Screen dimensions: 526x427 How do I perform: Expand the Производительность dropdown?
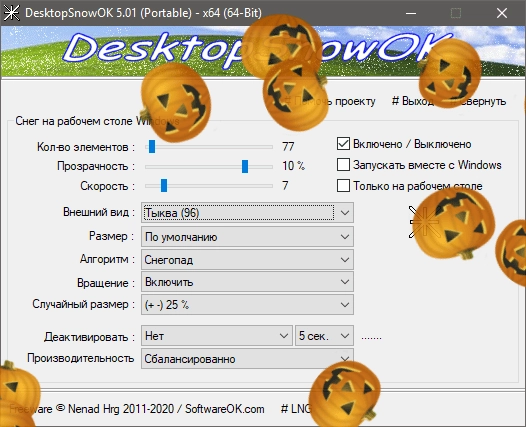click(247, 359)
